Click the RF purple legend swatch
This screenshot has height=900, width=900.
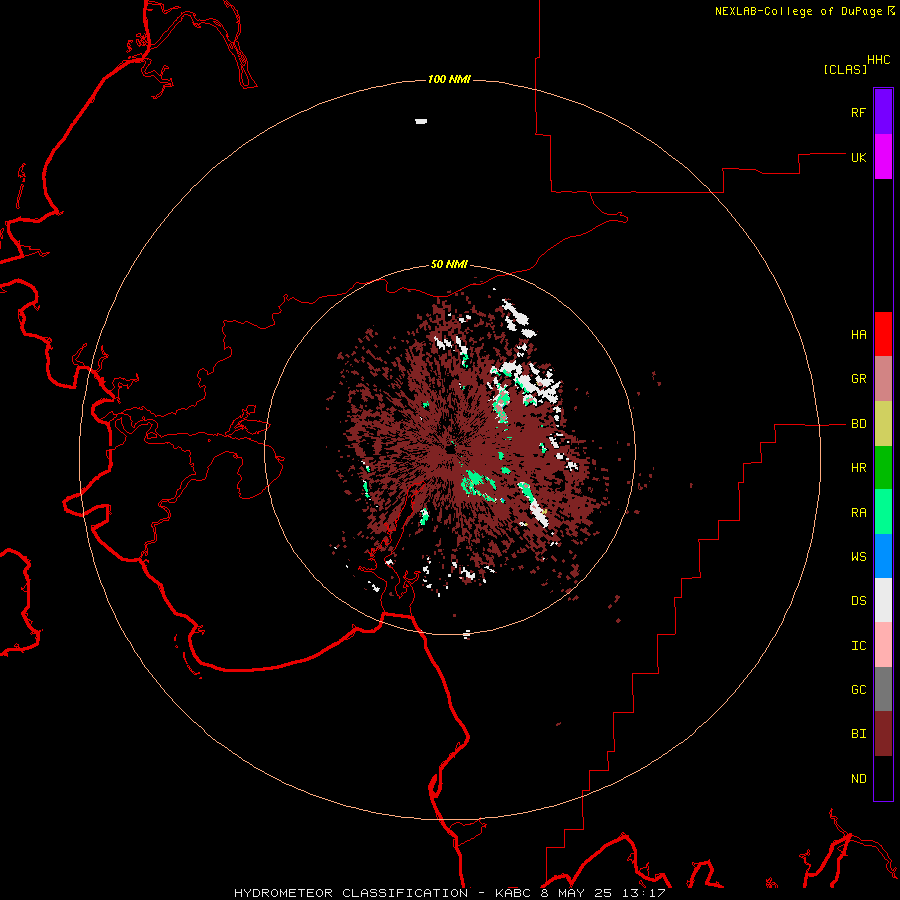(x=883, y=112)
